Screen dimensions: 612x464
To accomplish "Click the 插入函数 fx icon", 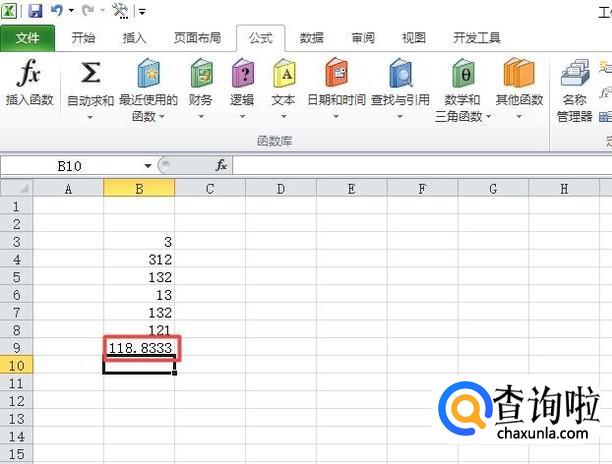I will pyautogui.click(x=29, y=73).
